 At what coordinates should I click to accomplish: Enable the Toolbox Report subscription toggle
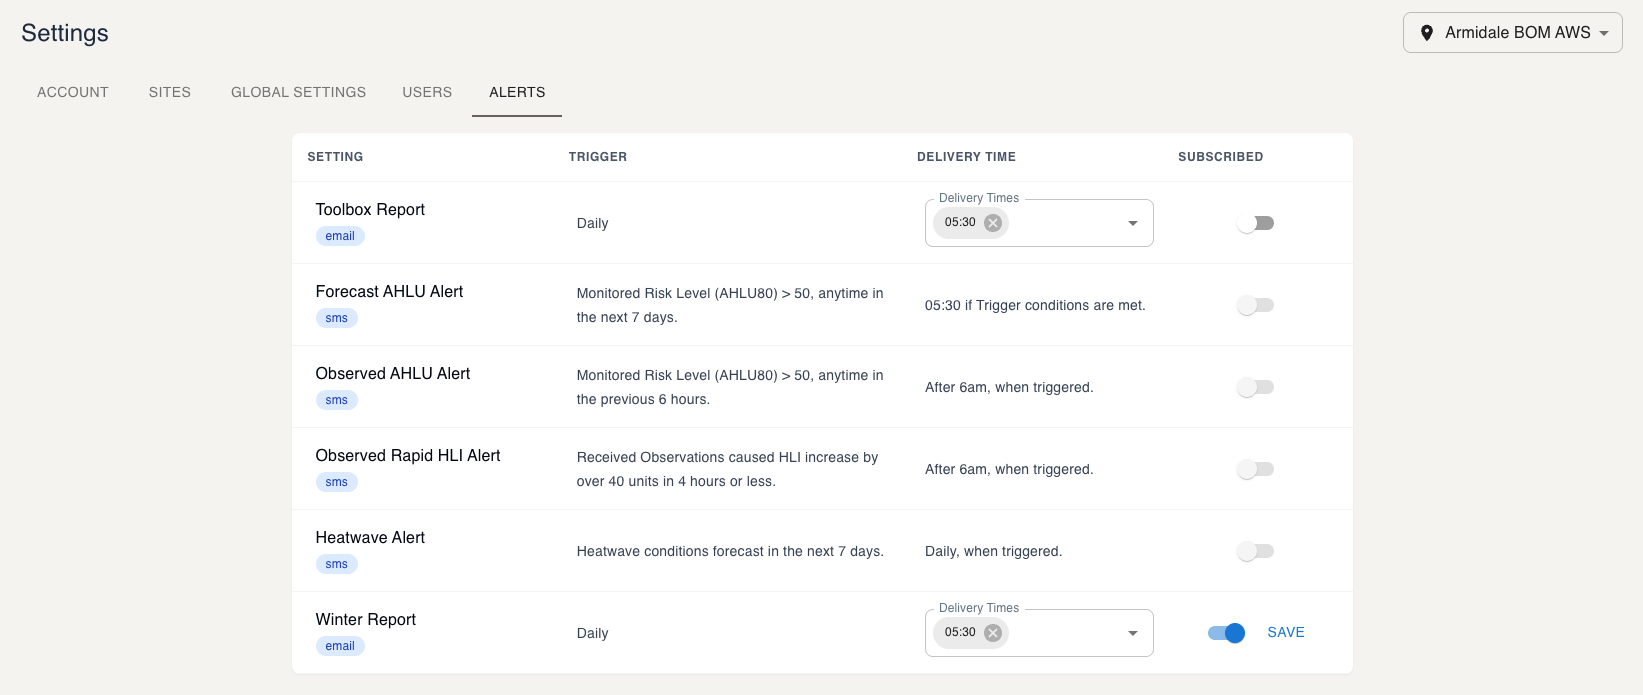[1255, 223]
